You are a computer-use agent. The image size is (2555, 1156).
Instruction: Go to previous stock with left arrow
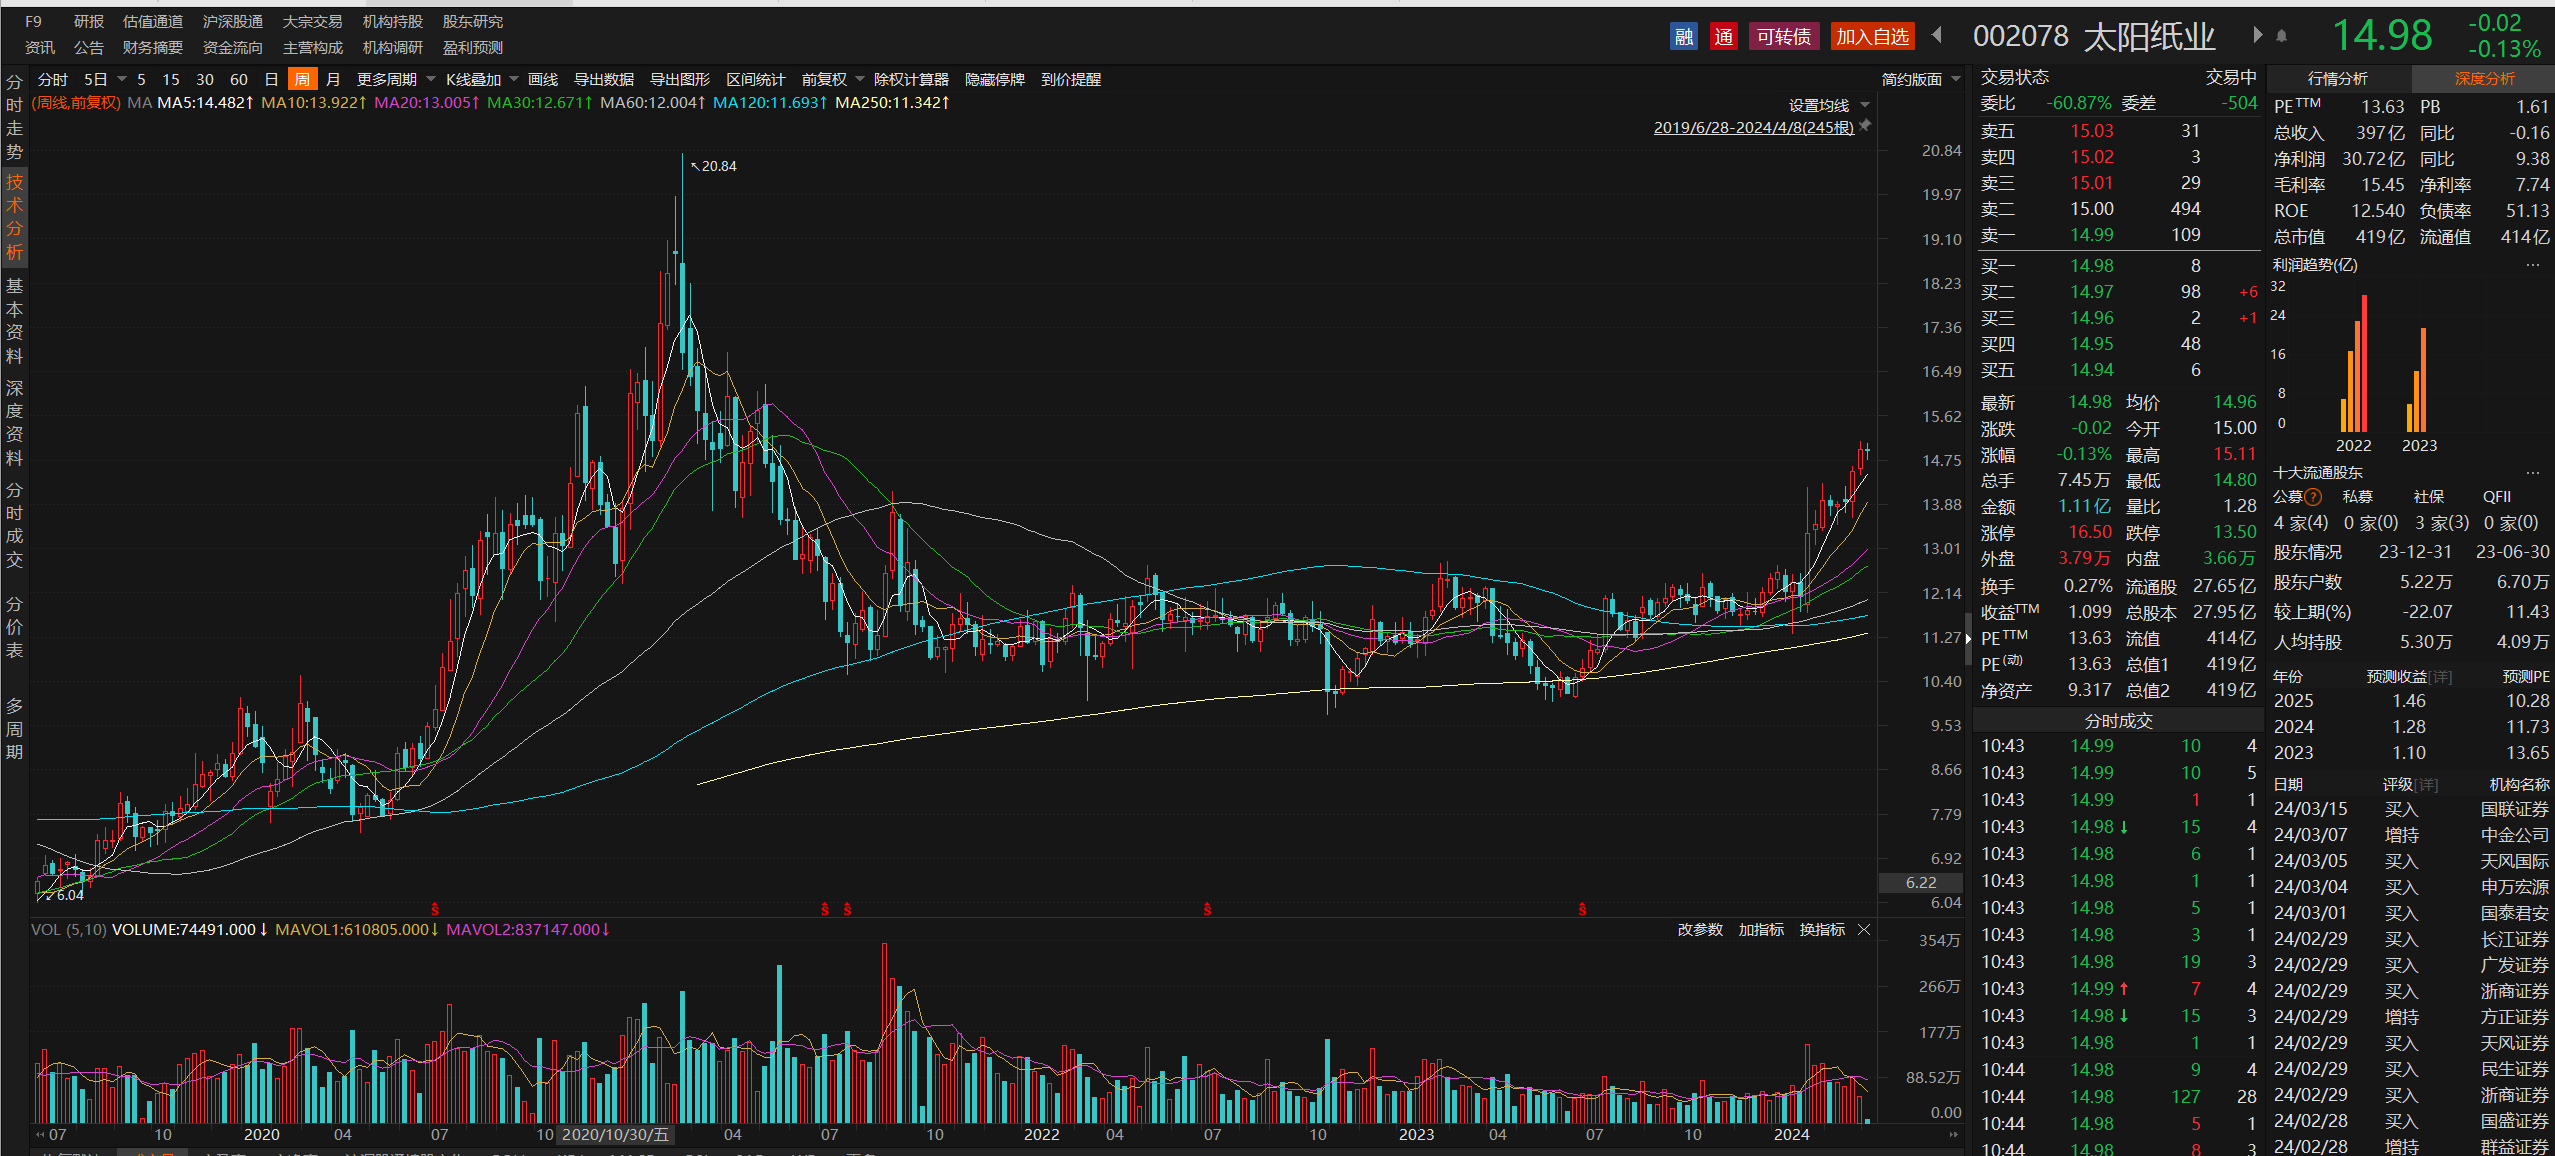tap(1937, 36)
